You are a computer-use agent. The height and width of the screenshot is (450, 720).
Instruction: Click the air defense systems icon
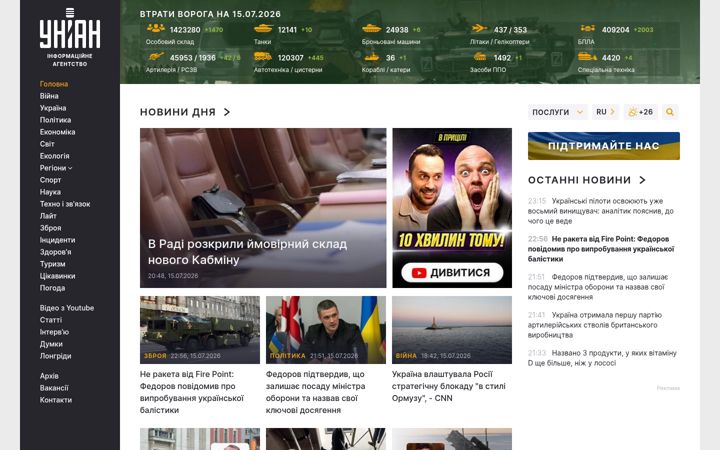[x=480, y=56]
